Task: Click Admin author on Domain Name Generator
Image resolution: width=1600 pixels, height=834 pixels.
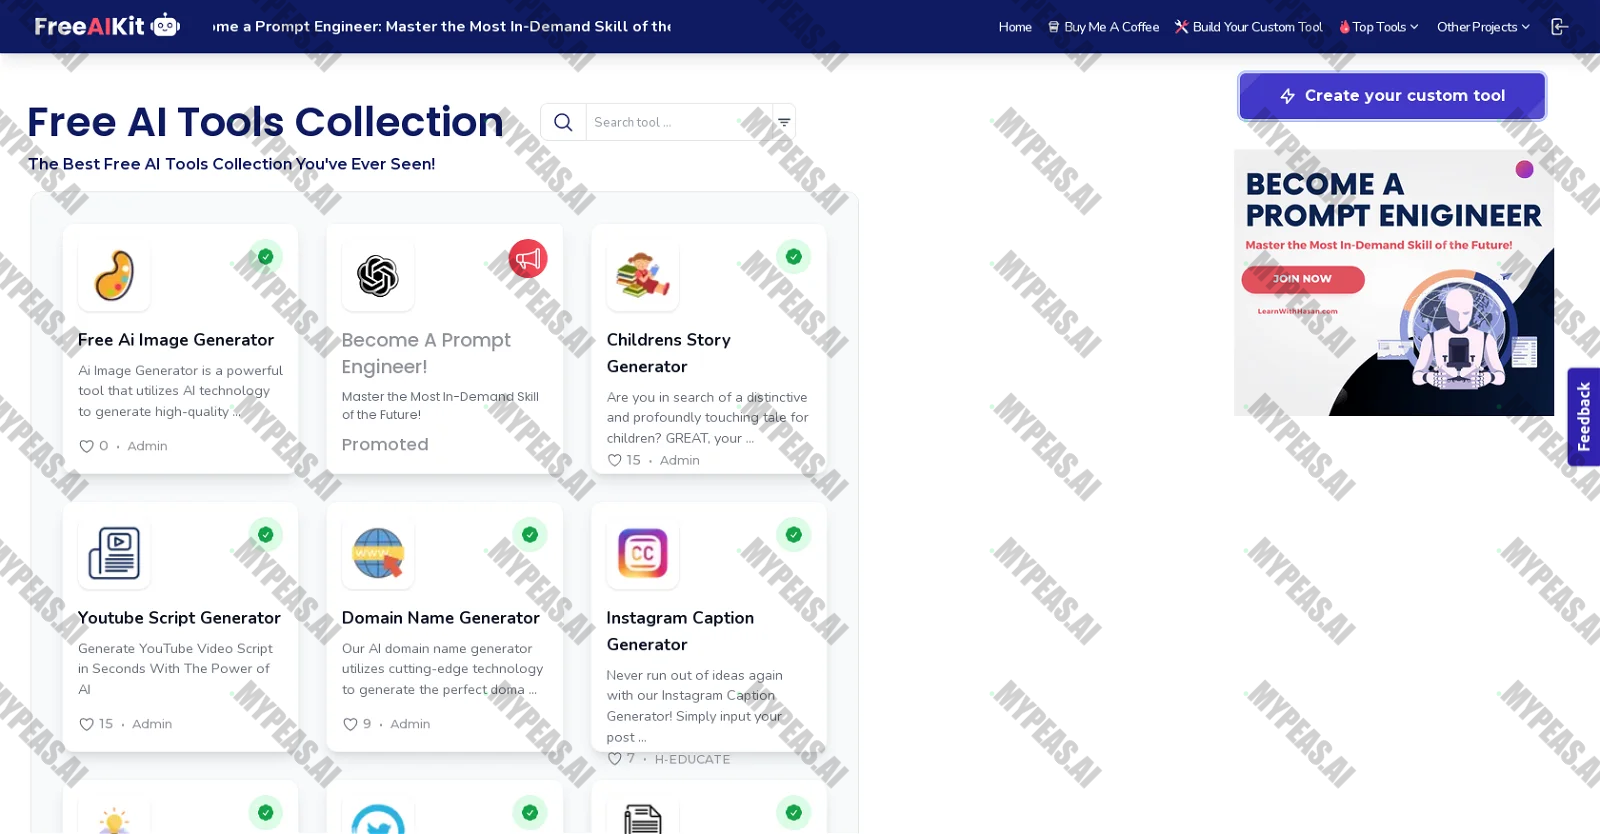Action: [x=410, y=724]
